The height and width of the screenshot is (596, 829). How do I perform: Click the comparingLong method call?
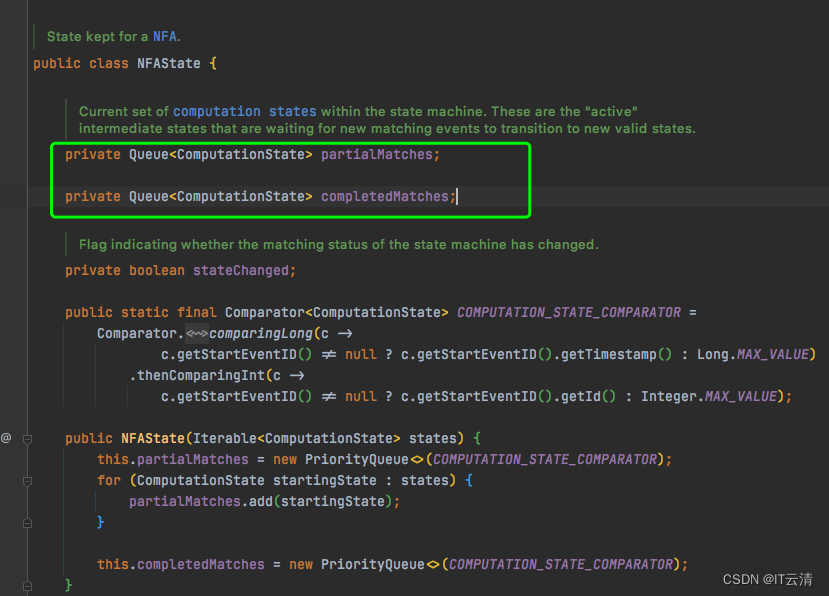tap(261, 334)
